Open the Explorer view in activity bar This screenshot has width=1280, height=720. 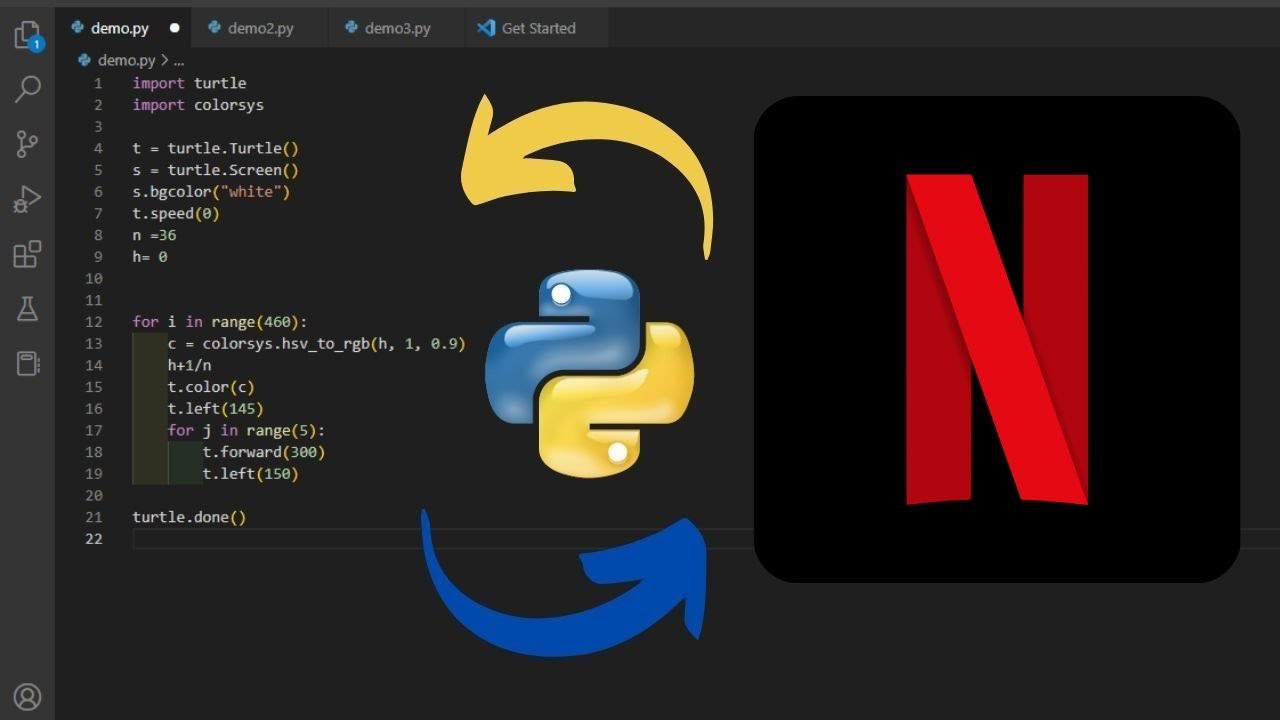(28, 37)
